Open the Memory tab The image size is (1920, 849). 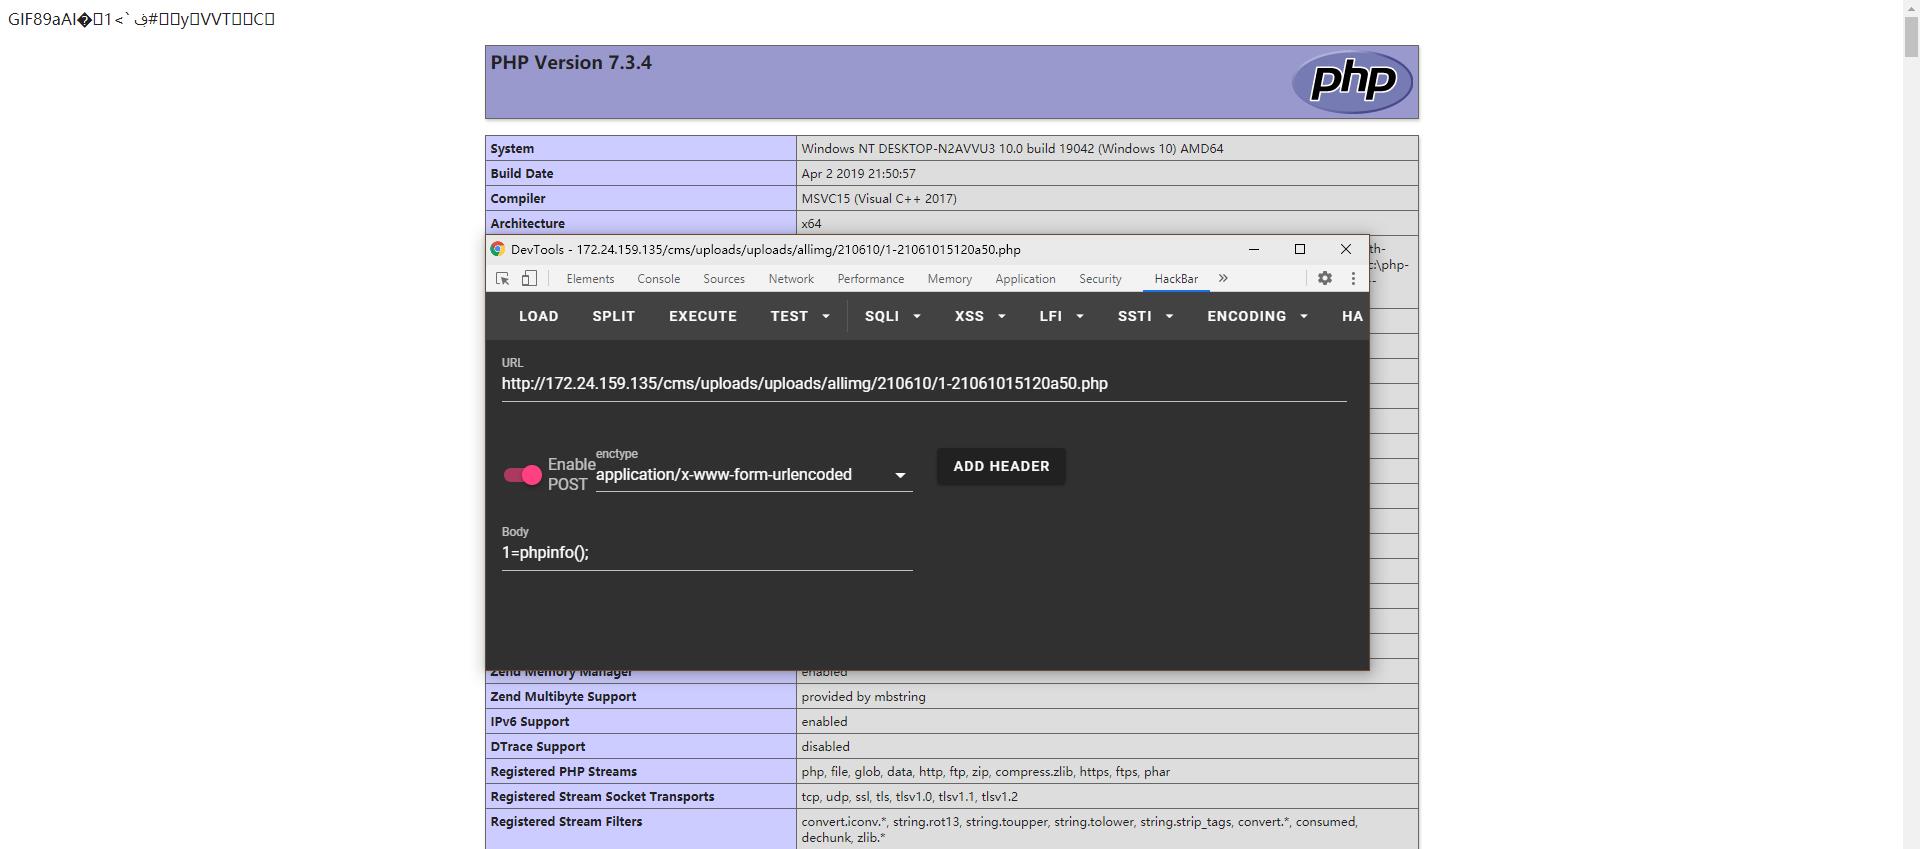949,279
